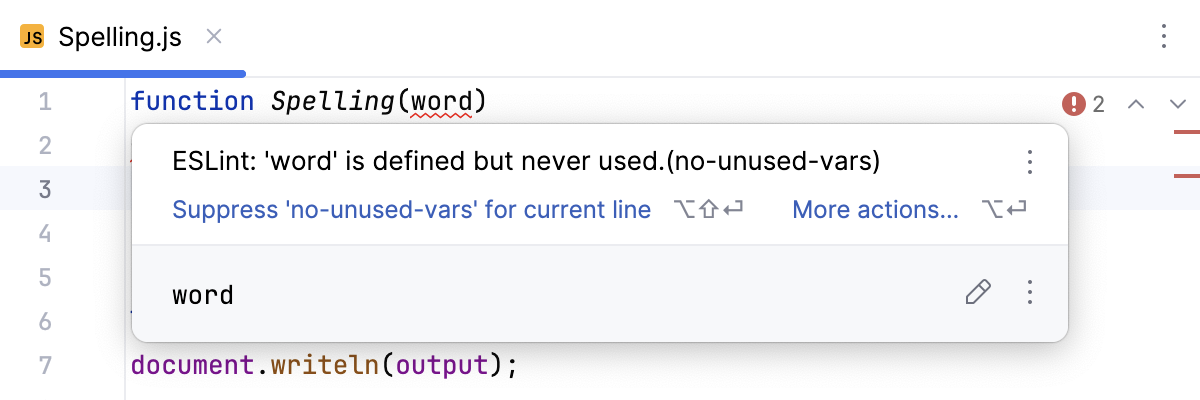Close the Spelling.js tab
1200x400 pixels.
[213, 38]
